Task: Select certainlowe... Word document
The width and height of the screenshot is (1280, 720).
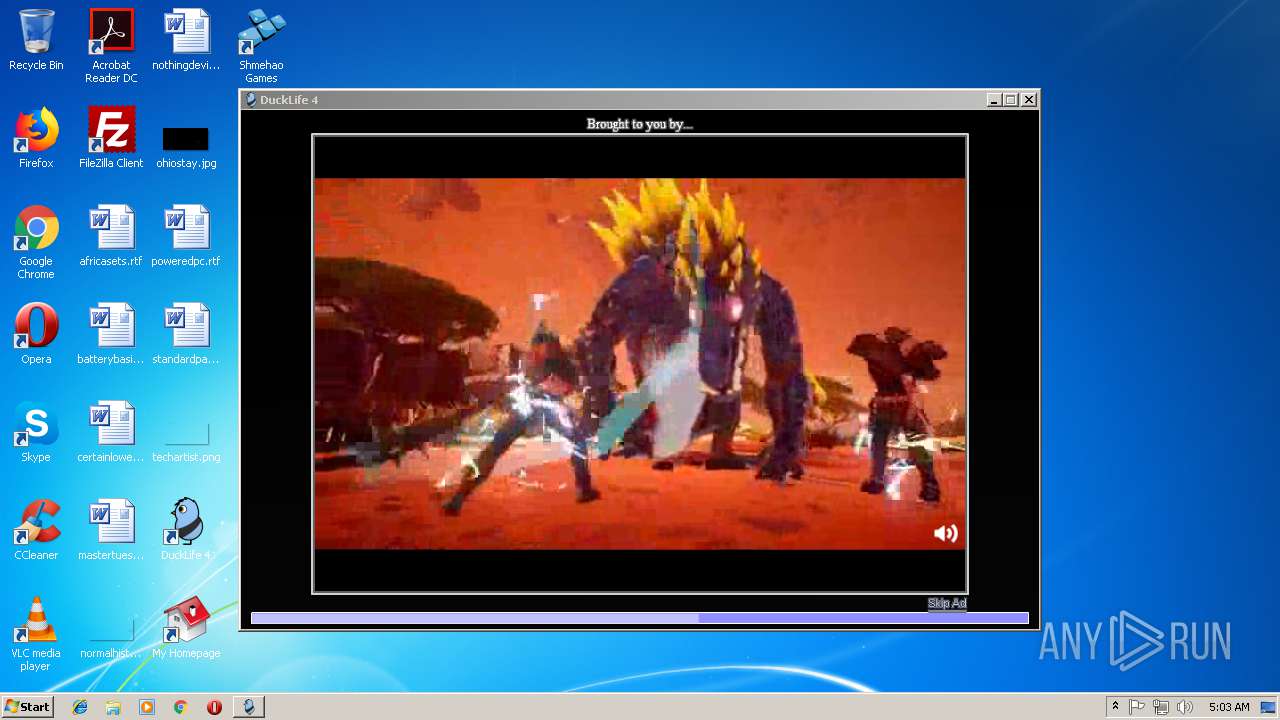Action: [x=111, y=433]
